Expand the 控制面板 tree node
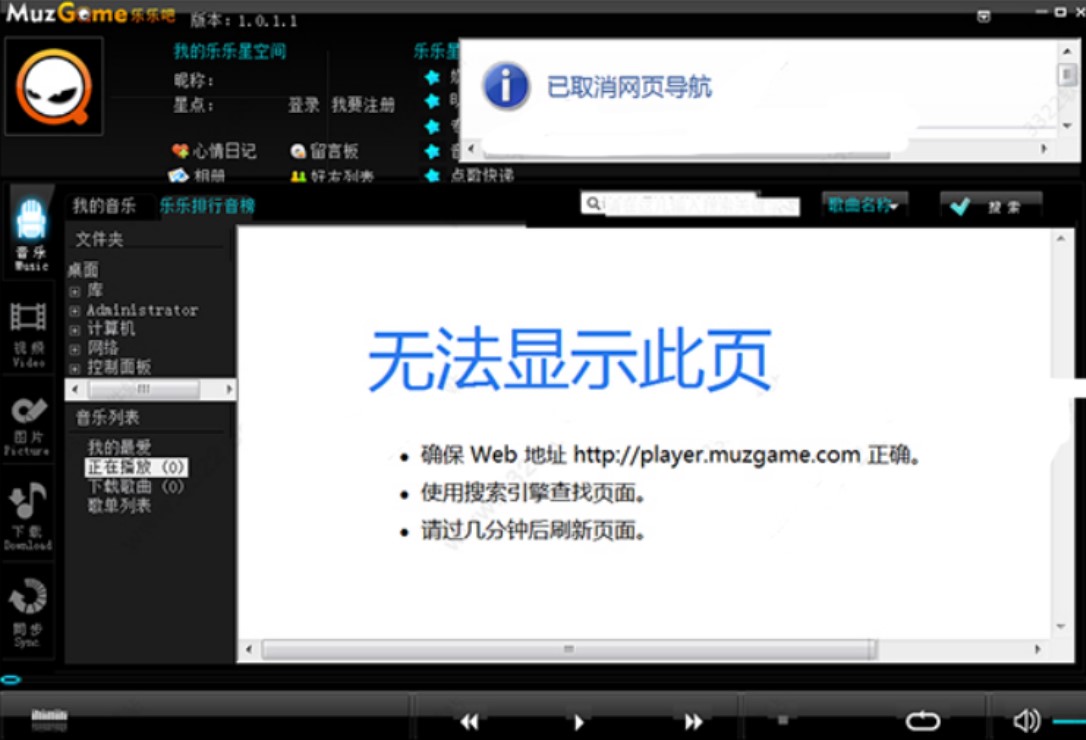The height and width of the screenshot is (740, 1086). pyautogui.click(x=75, y=369)
